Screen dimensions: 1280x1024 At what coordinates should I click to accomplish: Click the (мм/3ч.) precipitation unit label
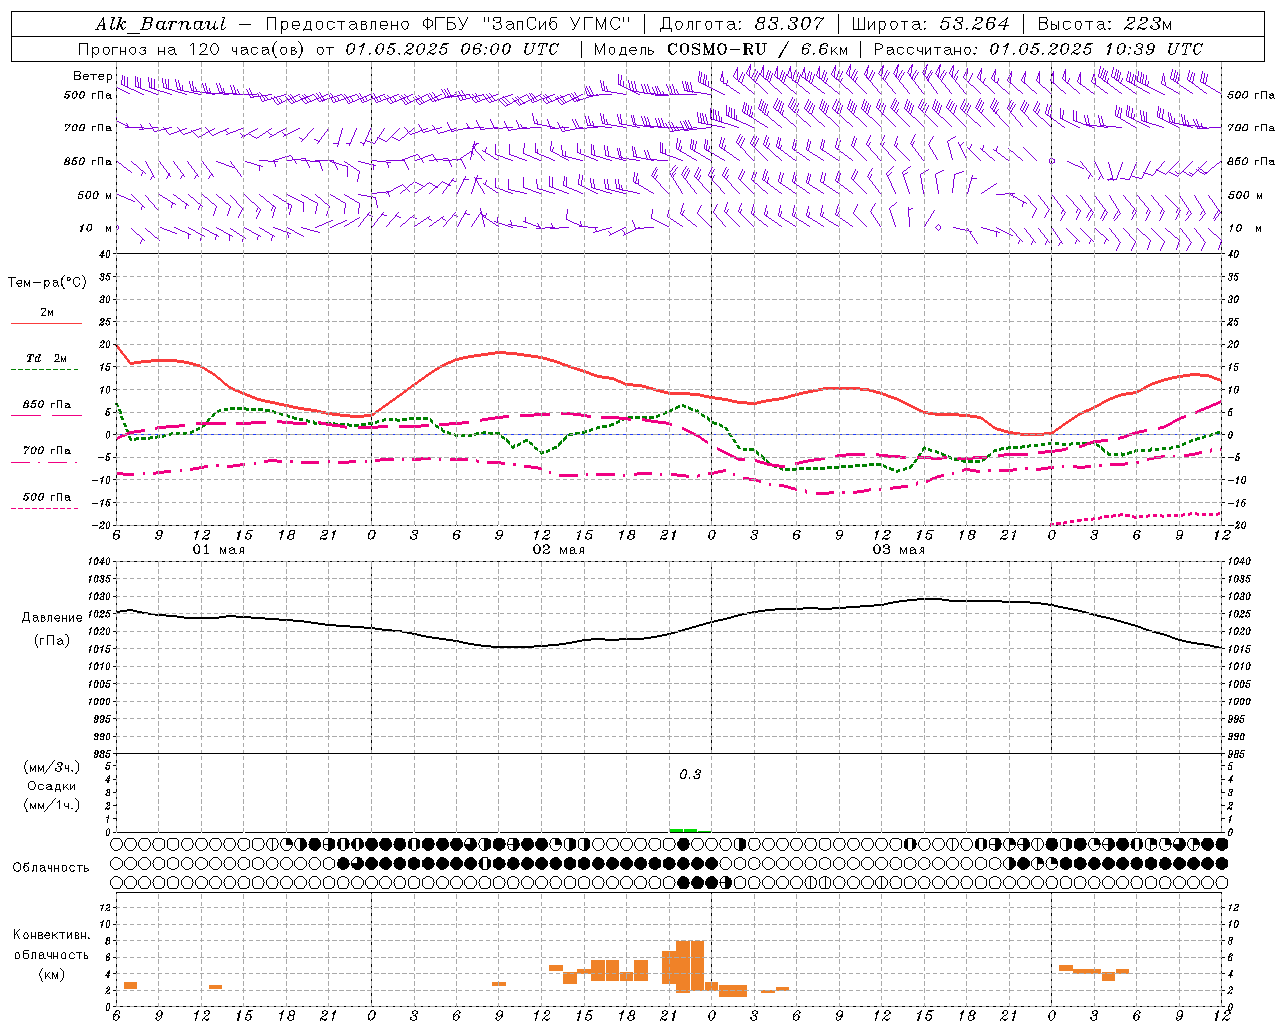click(52, 768)
